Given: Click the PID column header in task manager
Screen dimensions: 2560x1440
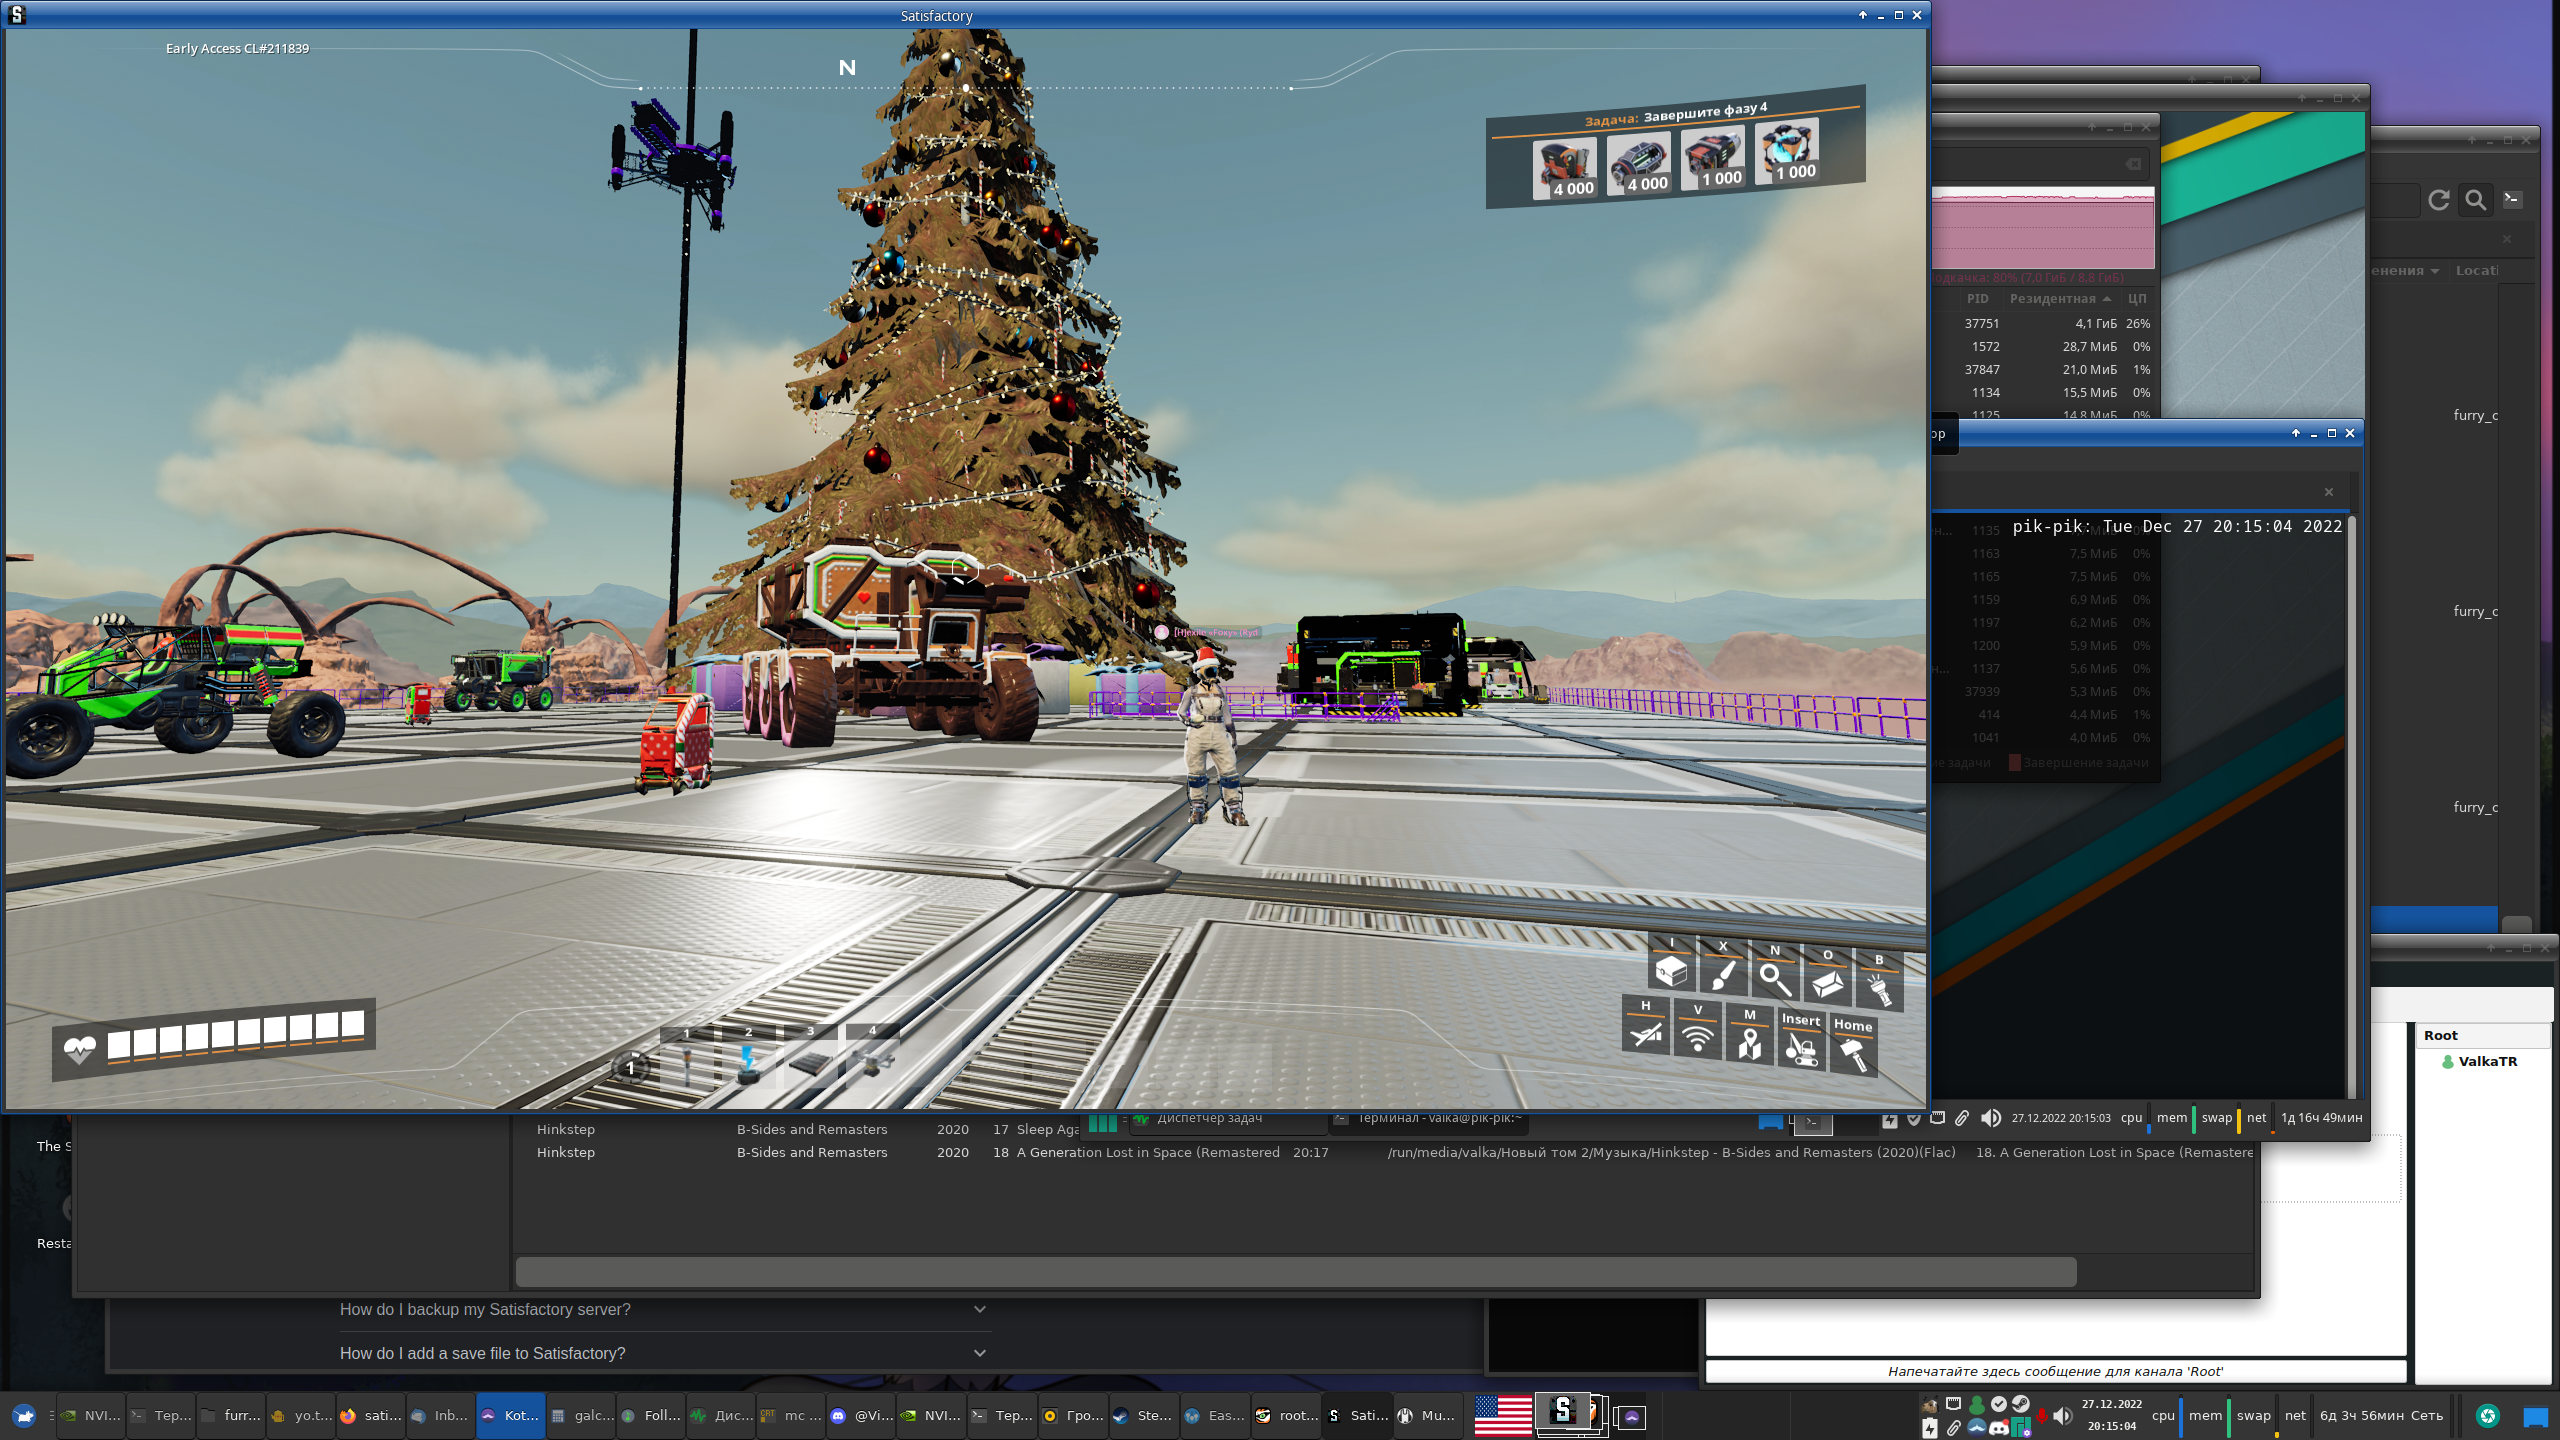Looking at the screenshot, I should [x=1977, y=298].
